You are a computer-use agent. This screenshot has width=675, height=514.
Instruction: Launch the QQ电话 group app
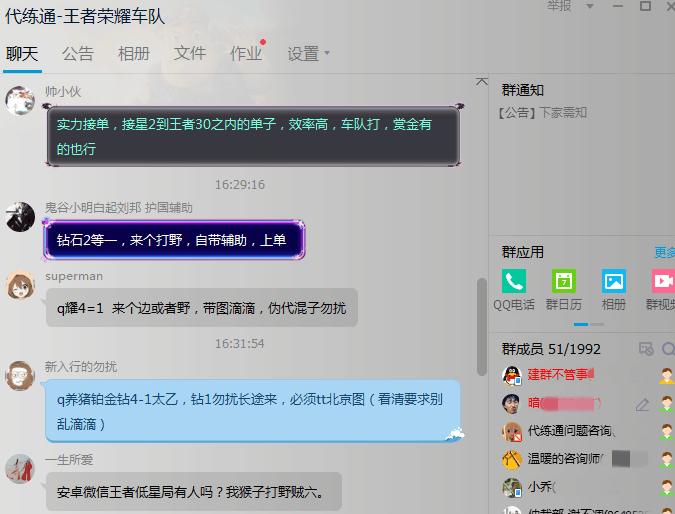[514, 289]
